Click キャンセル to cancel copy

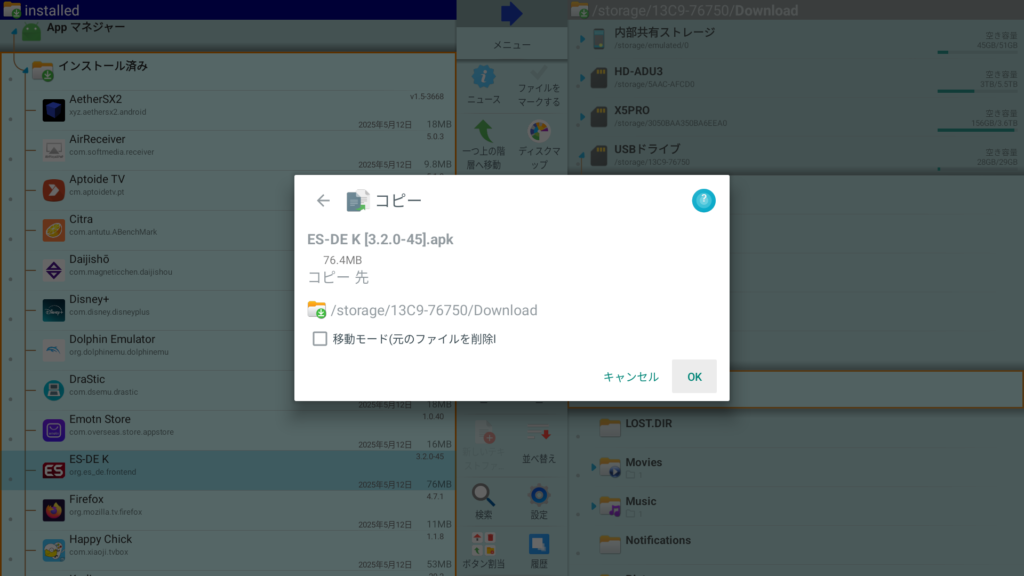click(x=630, y=377)
